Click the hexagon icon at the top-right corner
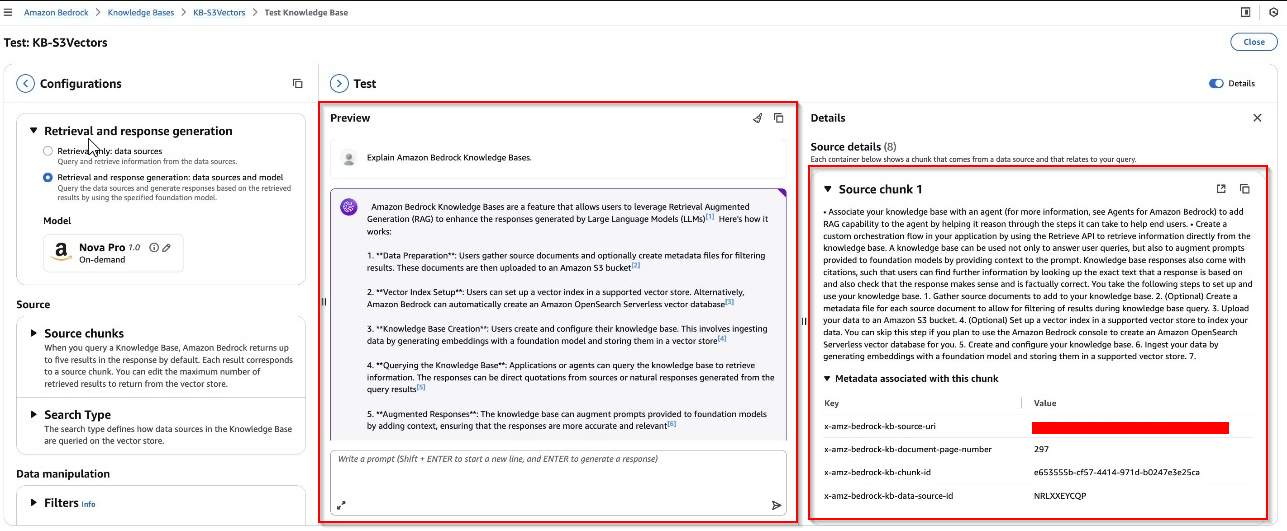Screen dimensions: 1287x531 pos(1274,13)
